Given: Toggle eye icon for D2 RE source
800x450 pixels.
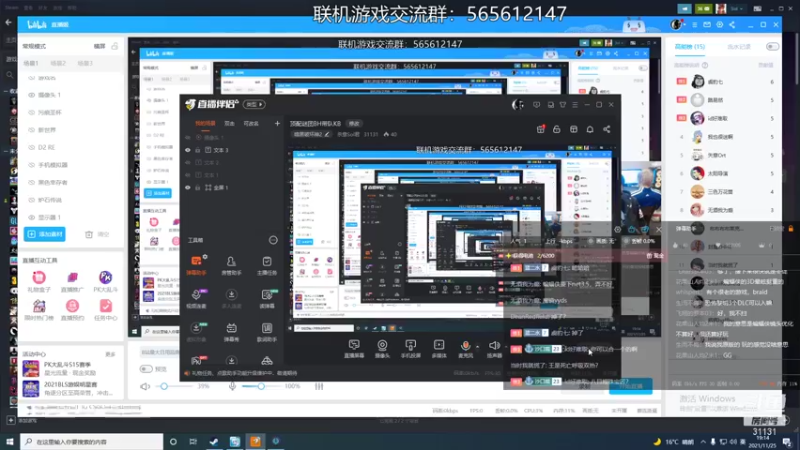Looking at the screenshot, I should (32, 147).
